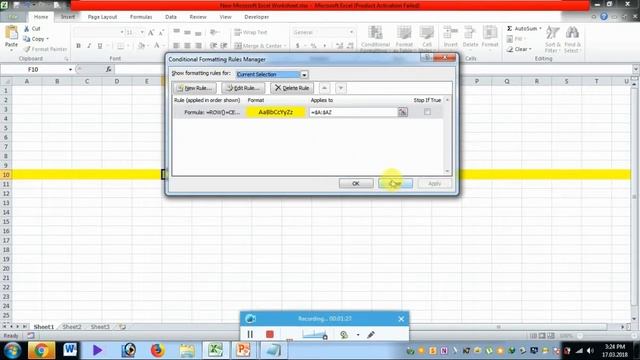
Task: Open Firefox from taskbar
Action: tap(158, 350)
